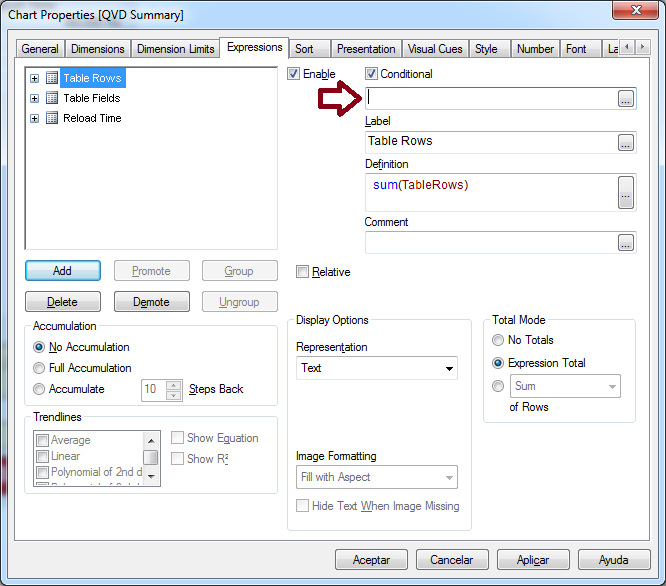The image size is (666, 586).
Task: Decrease the Steps Back value
Action: click(173, 395)
